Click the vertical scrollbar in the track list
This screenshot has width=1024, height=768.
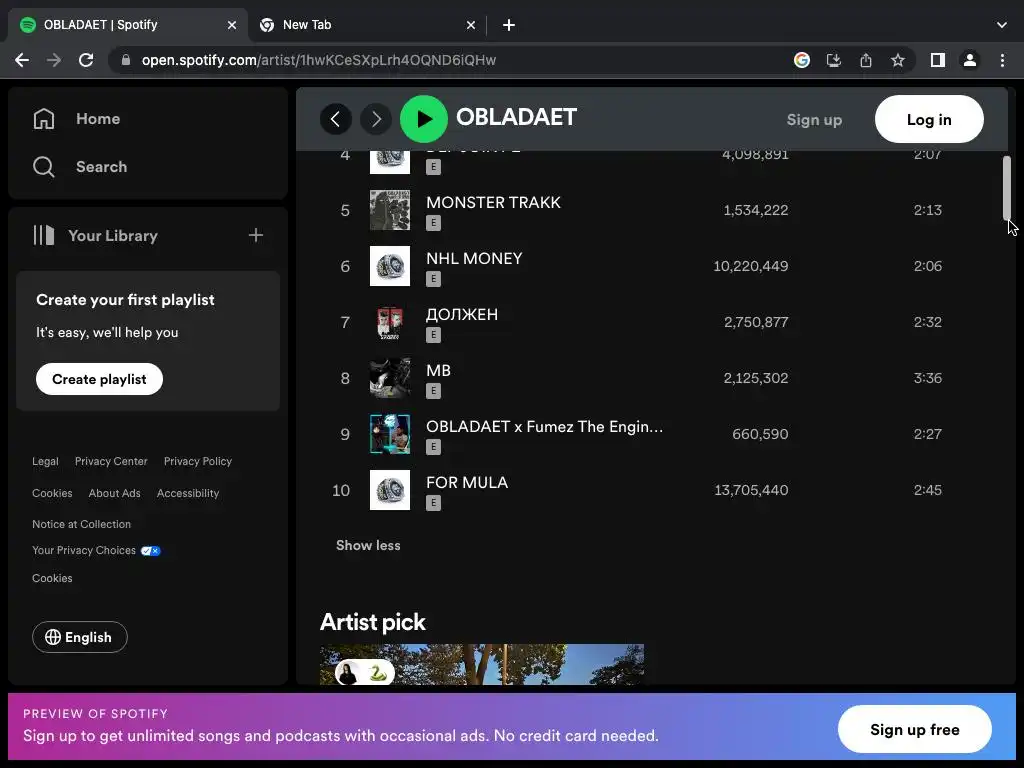[x=1007, y=188]
